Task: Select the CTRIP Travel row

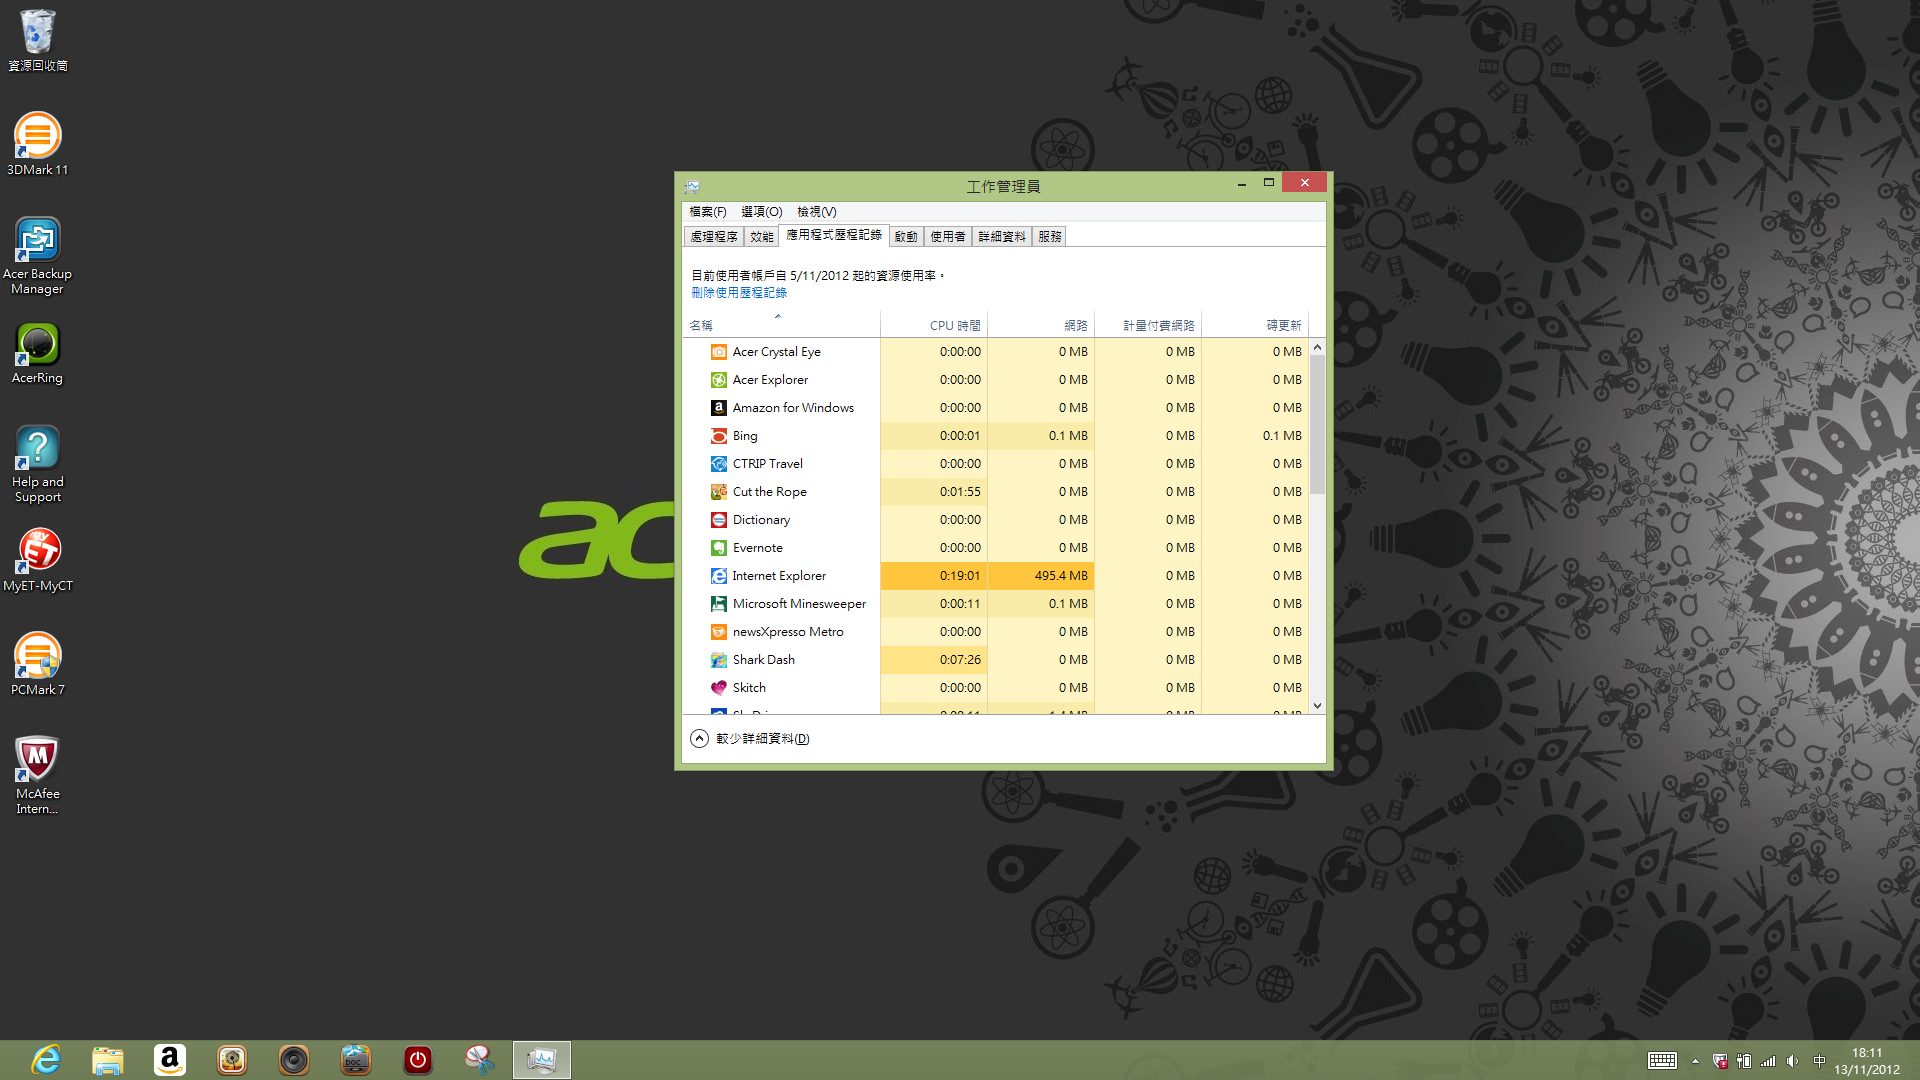Action: (995, 464)
